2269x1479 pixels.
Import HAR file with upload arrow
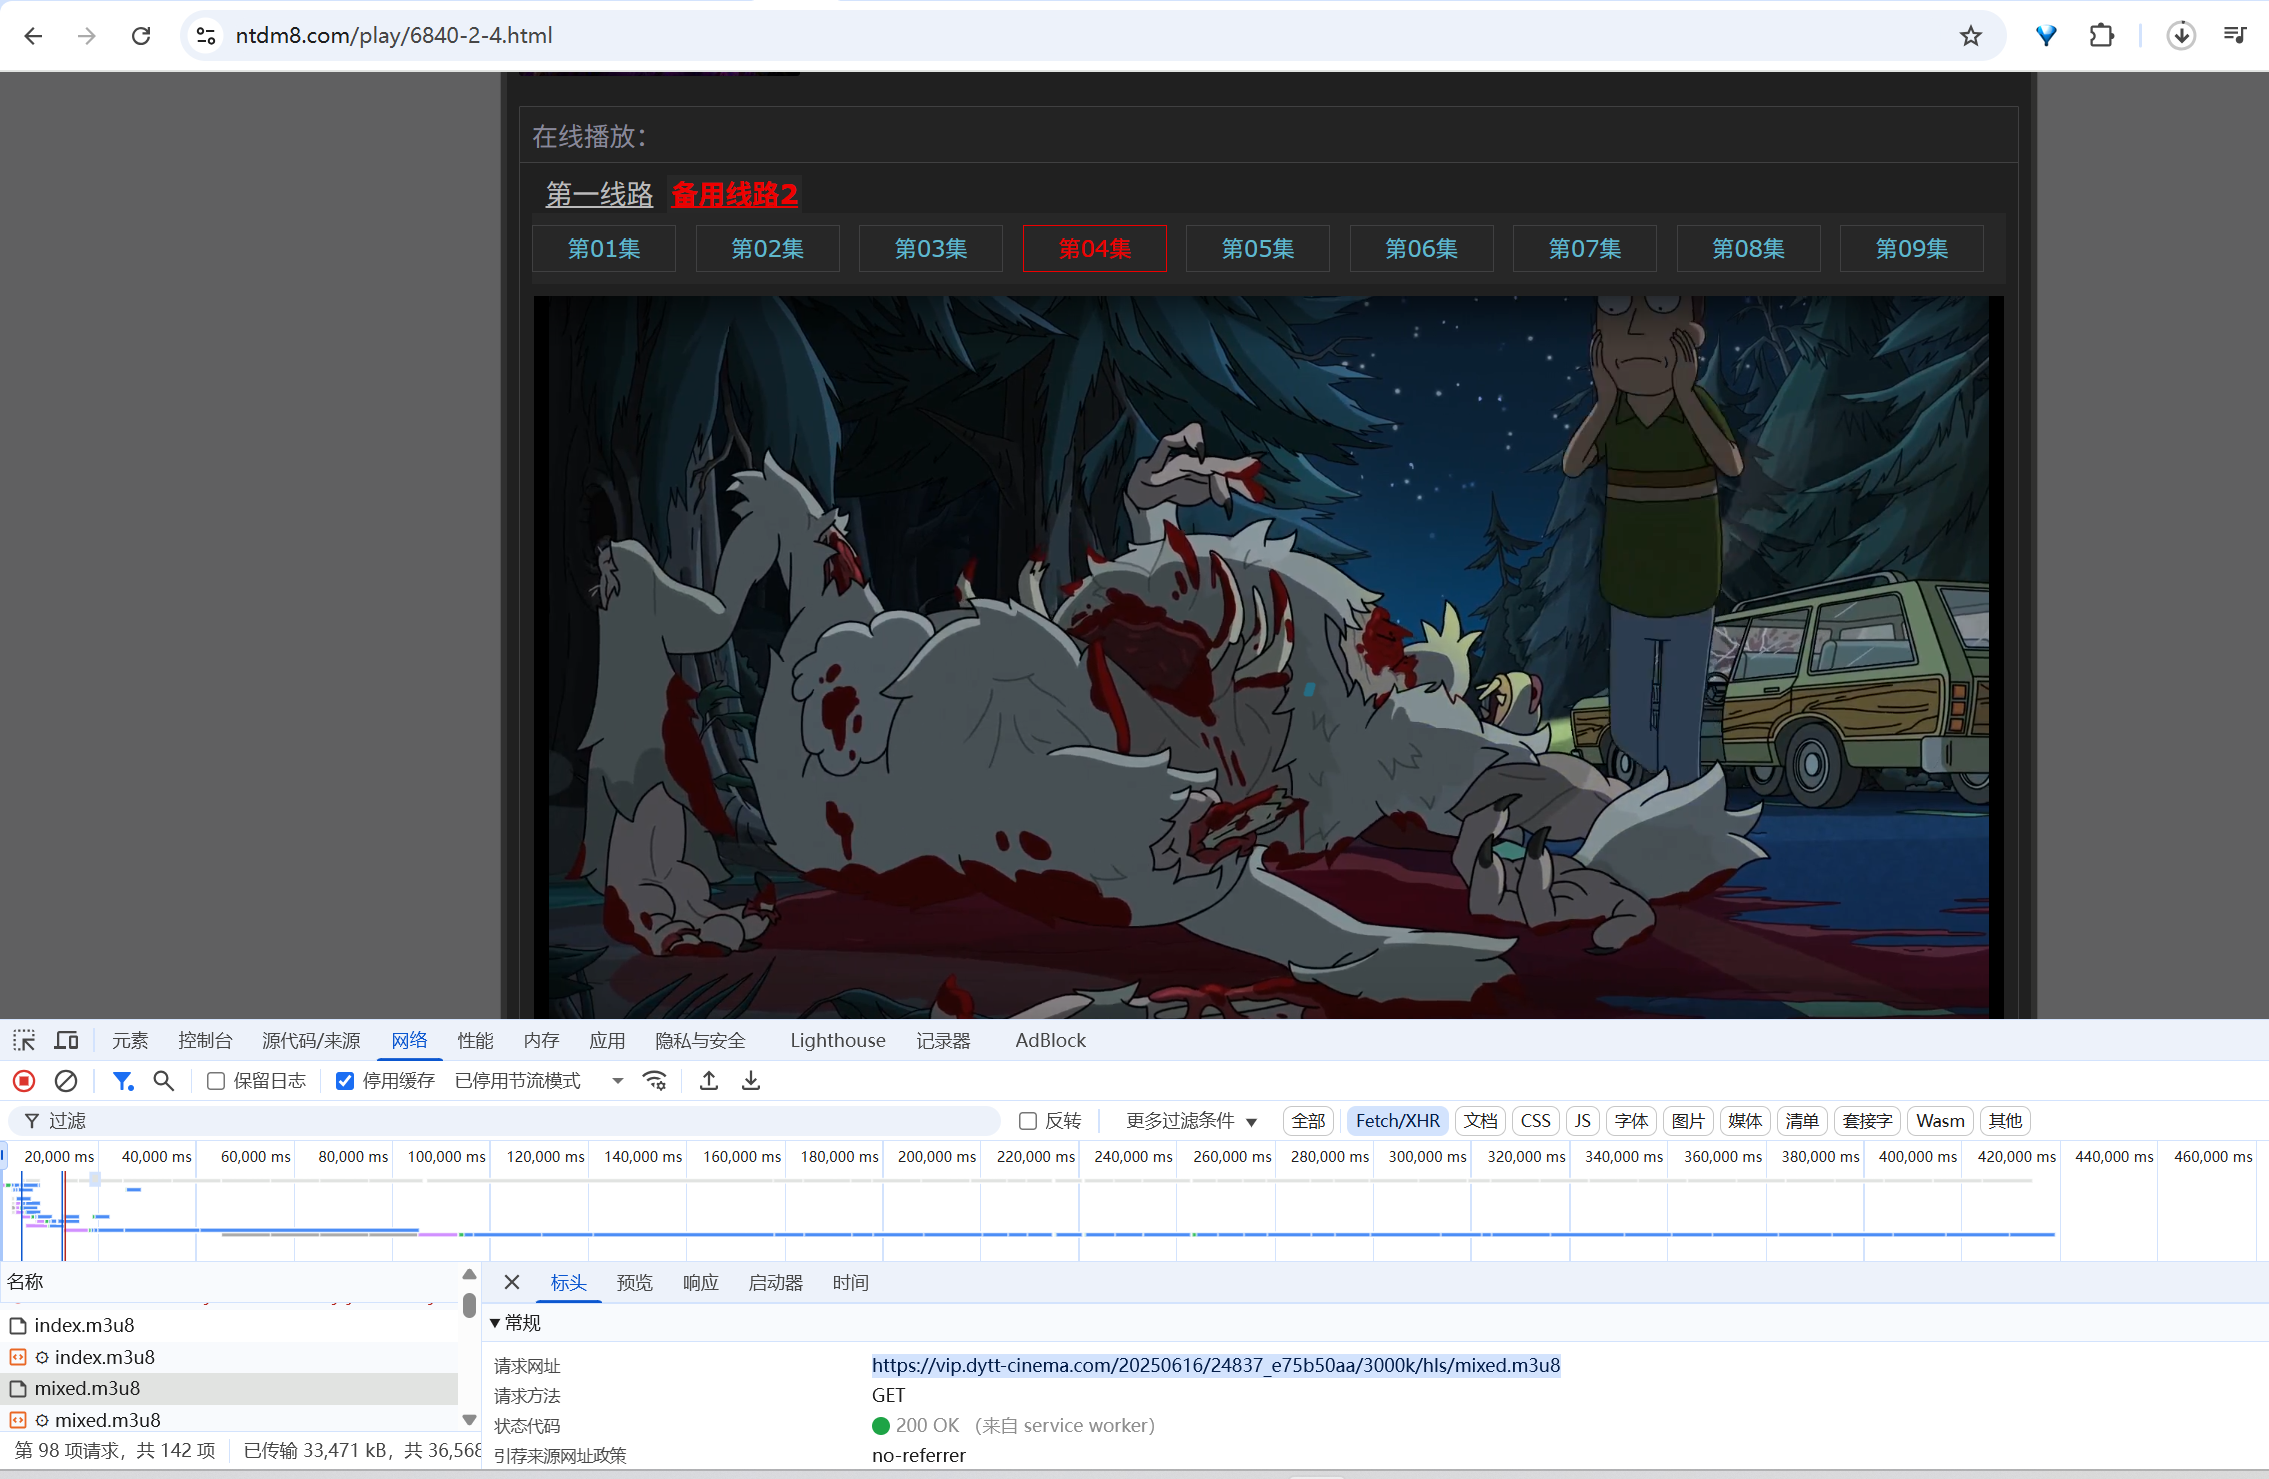pos(709,1080)
